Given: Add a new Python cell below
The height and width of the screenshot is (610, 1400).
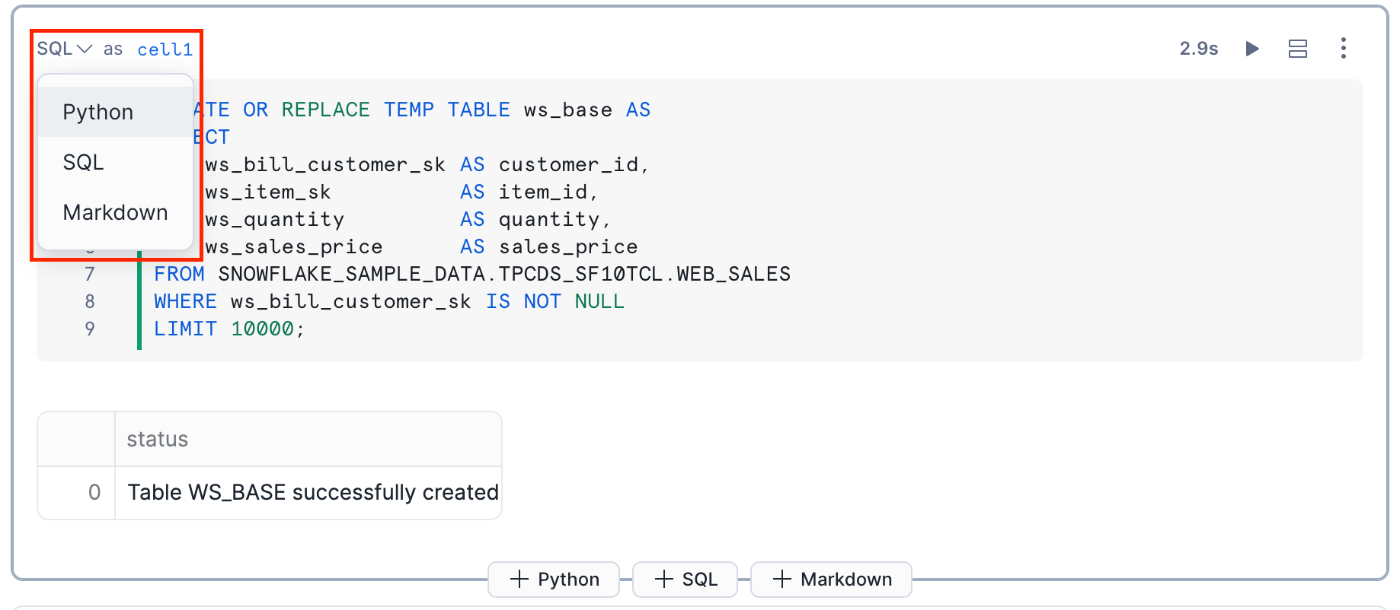Looking at the screenshot, I should pos(554,579).
